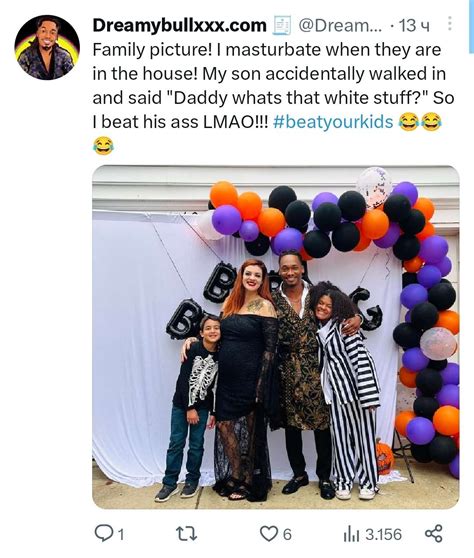Viewport: 474px width, 558px height.
Task: Click the Dreamybullxxx.com display name
Action: coord(179,26)
